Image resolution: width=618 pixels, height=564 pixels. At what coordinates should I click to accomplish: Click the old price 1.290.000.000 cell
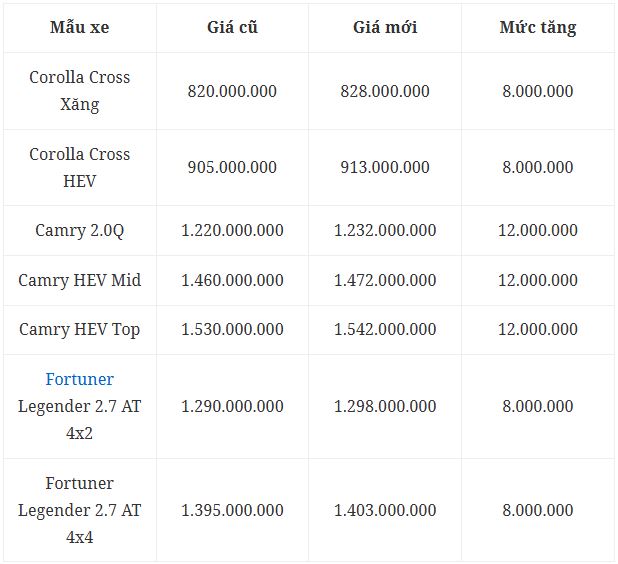click(x=232, y=406)
